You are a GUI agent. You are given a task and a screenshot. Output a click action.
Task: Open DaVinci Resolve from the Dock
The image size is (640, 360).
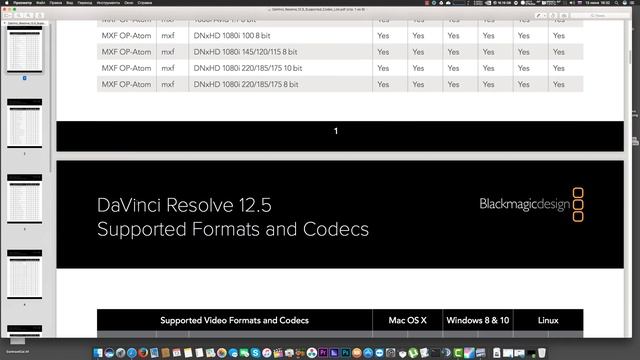point(312,353)
